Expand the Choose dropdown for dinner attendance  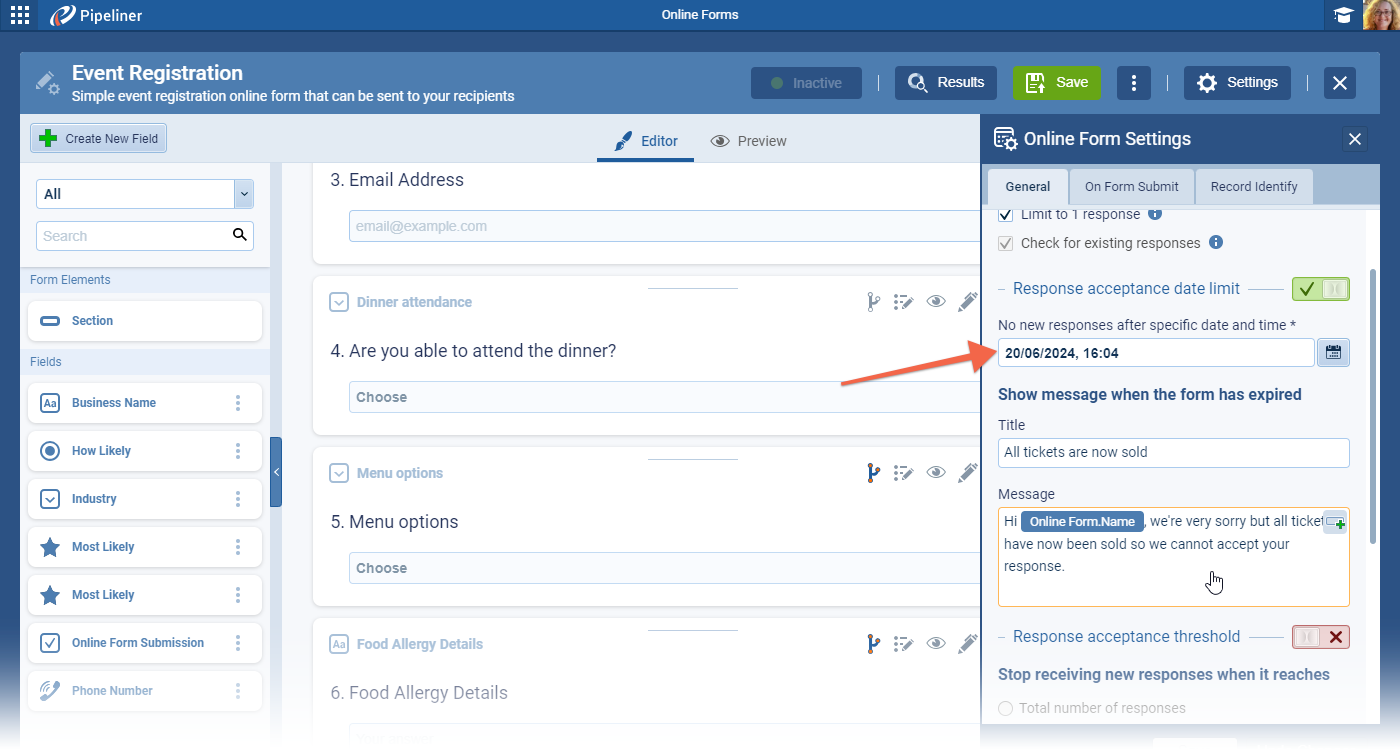tap(660, 397)
